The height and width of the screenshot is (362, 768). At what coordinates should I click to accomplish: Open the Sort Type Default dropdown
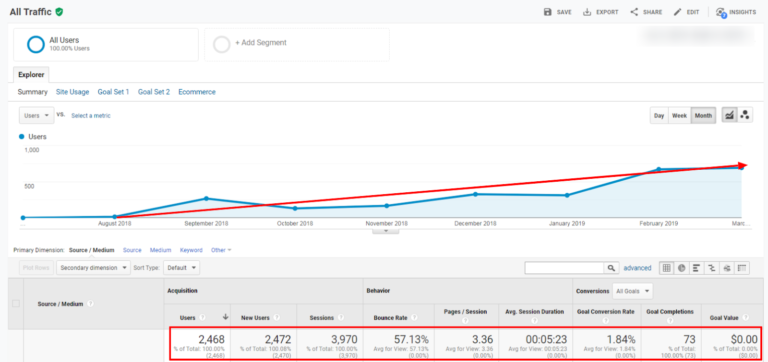181,268
